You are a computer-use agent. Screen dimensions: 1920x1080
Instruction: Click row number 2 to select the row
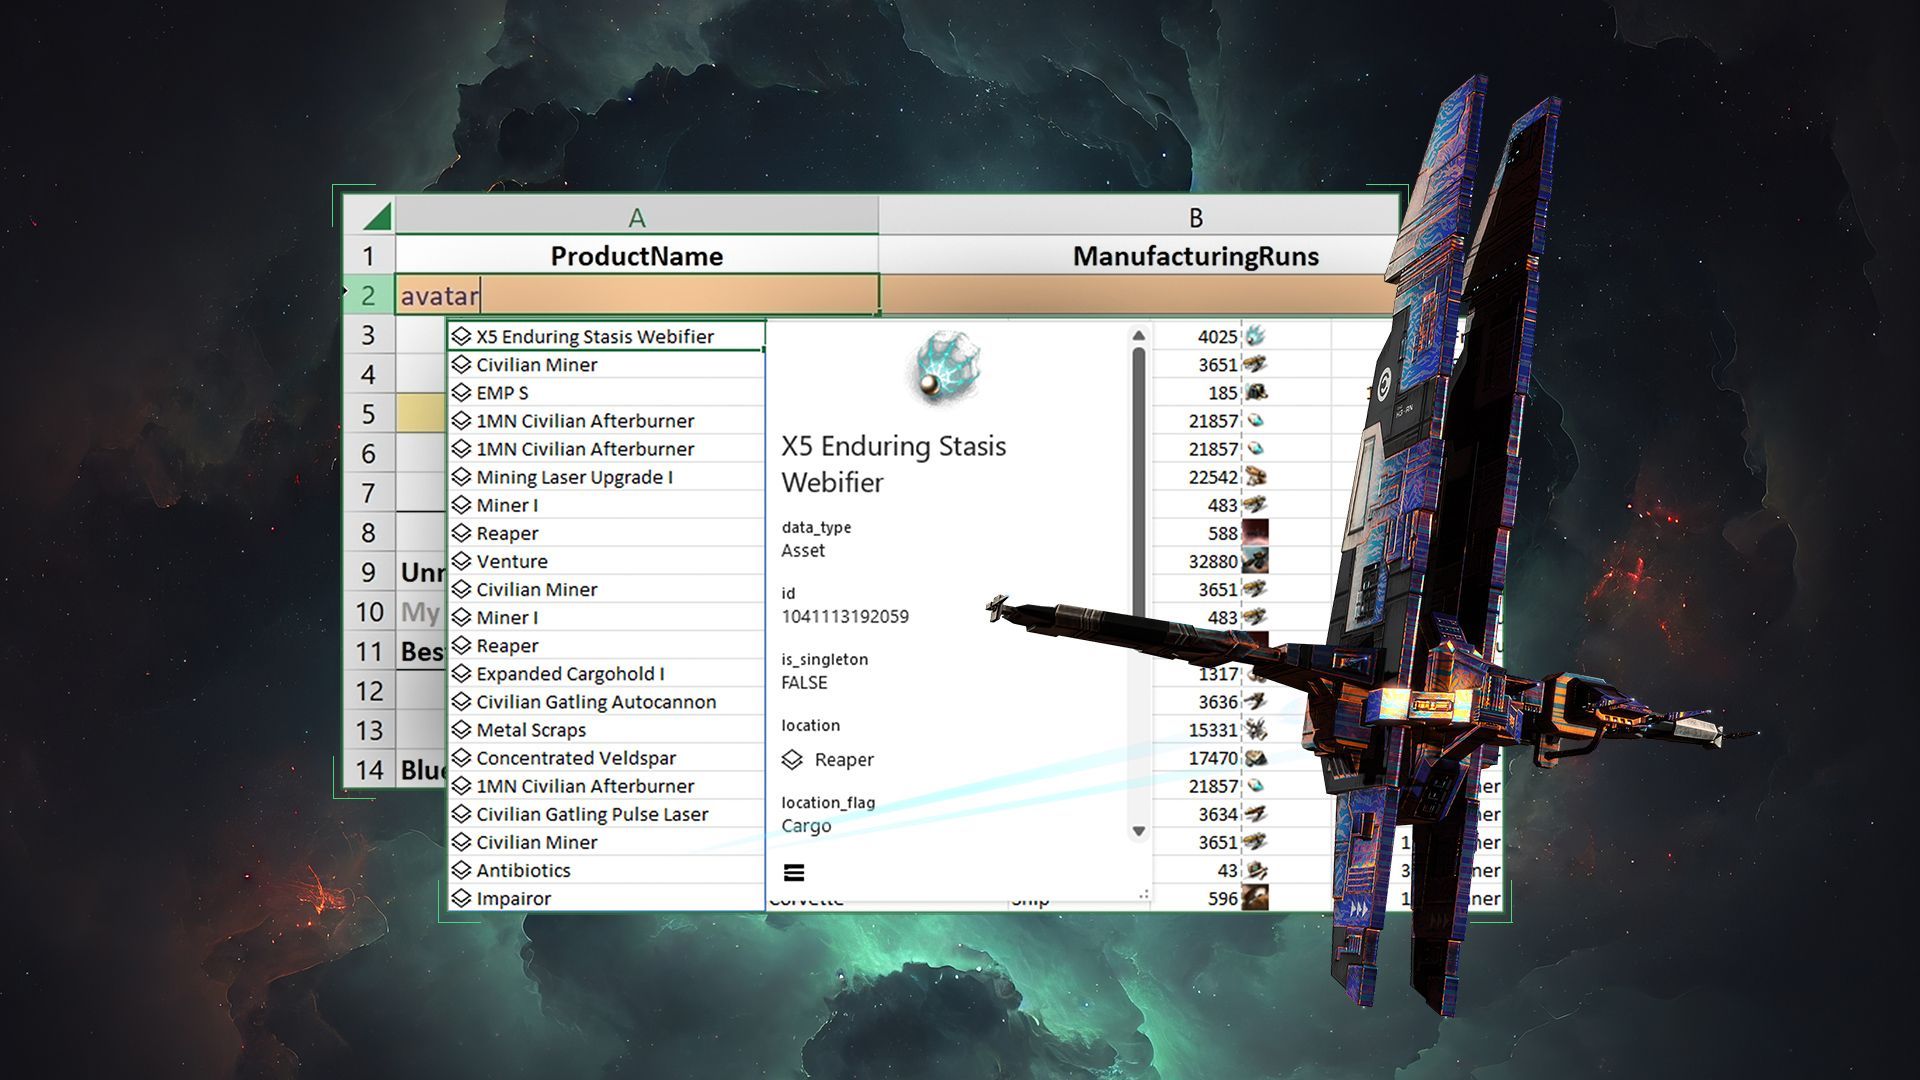pyautogui.click(x=368, y=295)
